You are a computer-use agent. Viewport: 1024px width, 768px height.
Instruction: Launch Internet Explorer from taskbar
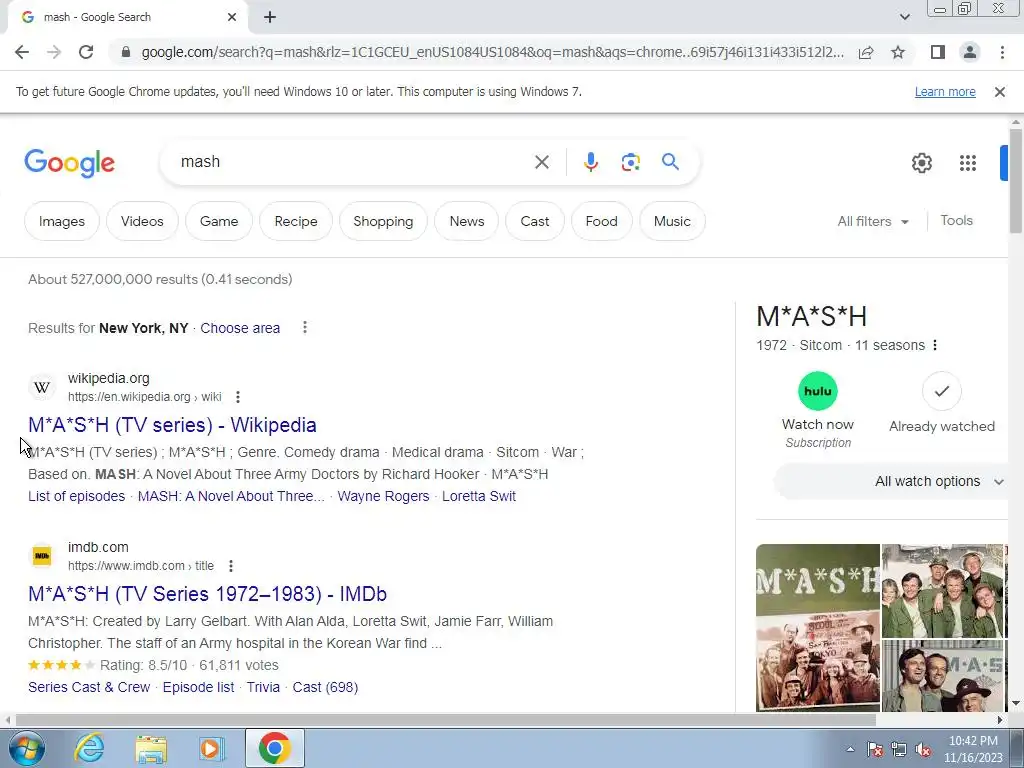pyautogui.click(x=89, y=748)
